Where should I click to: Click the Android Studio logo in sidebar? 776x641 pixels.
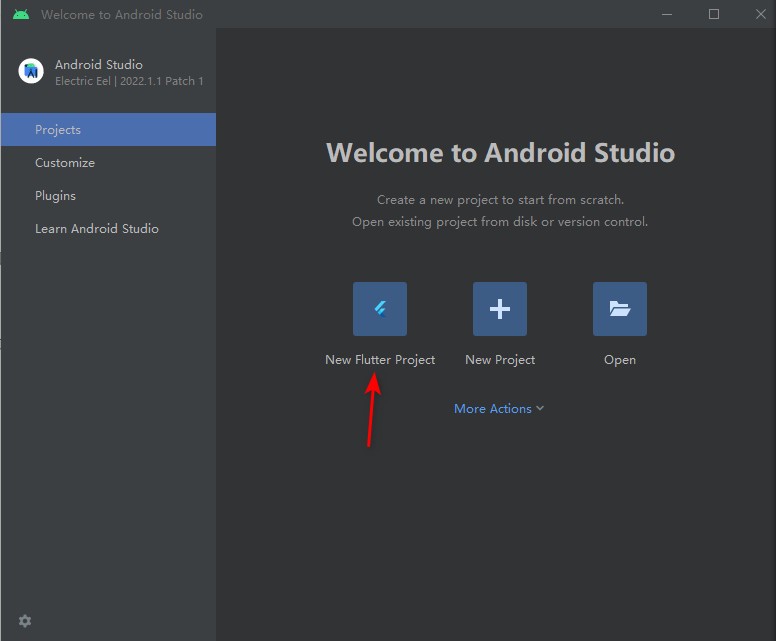31,71
